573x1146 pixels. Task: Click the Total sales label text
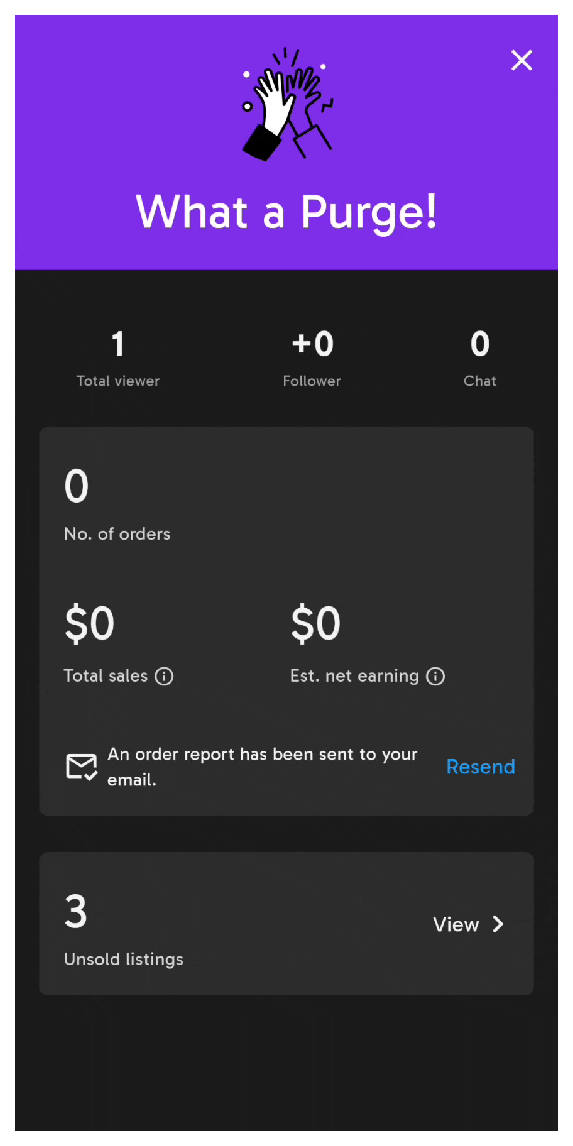tap(106, 676)
